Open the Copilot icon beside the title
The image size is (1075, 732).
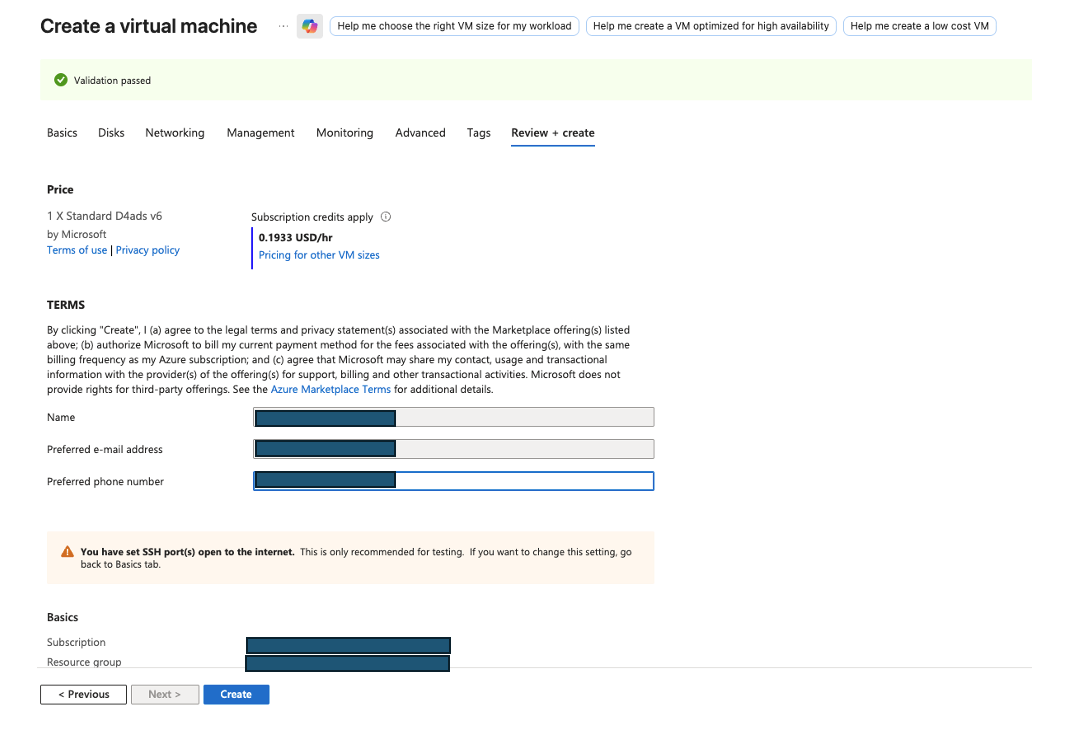click(x=310, y=26)
